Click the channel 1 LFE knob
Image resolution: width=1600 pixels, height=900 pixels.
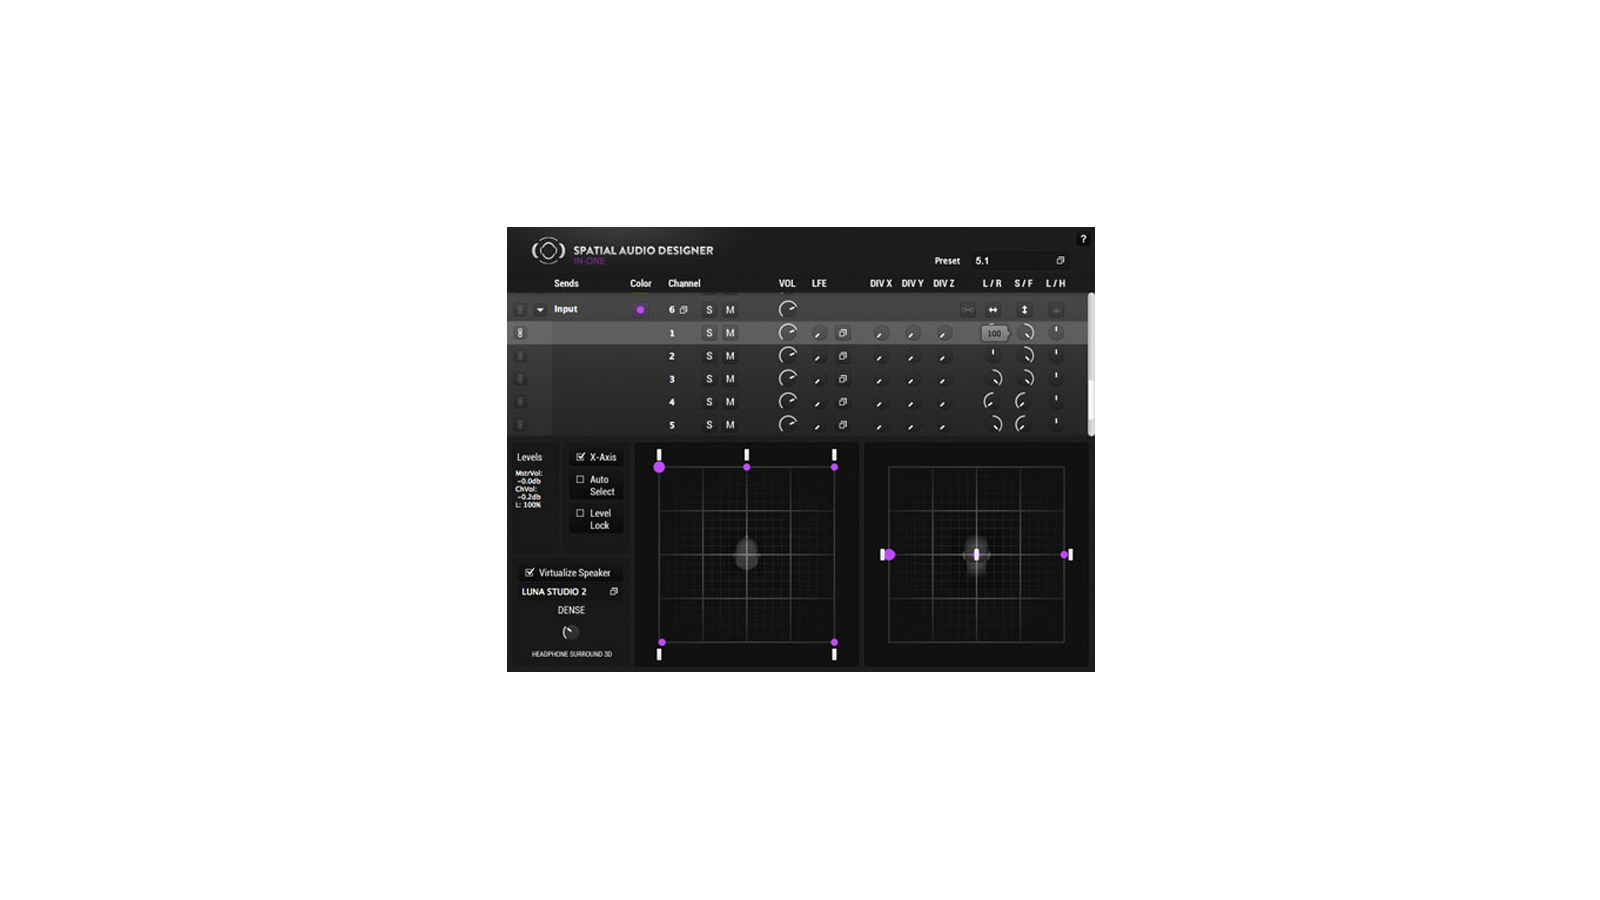tap(818, 333)
